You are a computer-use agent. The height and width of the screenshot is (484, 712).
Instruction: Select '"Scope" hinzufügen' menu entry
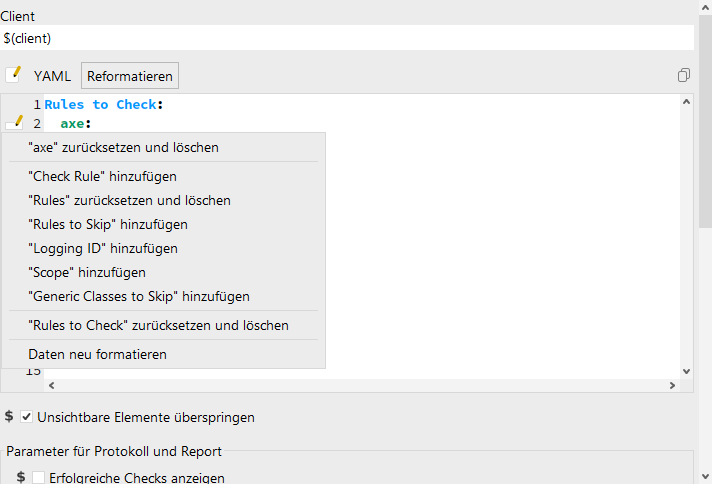[86, 272]
